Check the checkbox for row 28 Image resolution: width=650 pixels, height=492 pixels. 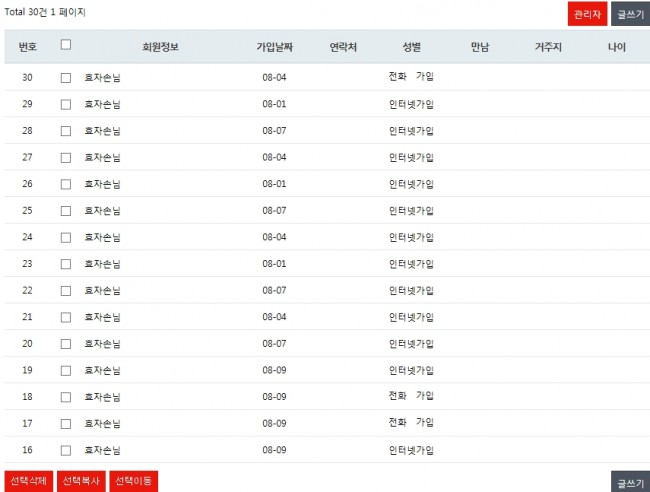66,131
